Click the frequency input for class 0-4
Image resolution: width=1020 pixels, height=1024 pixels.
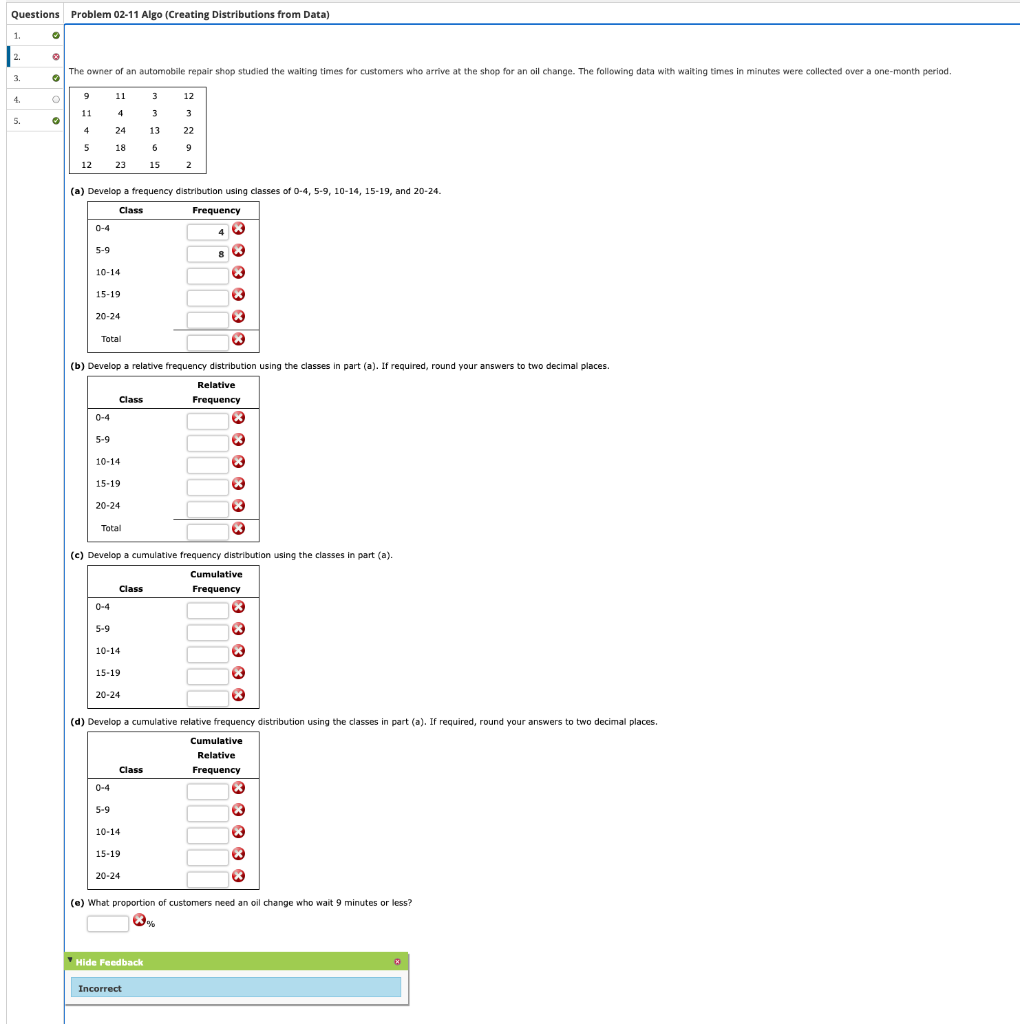[x=210, y=230]
